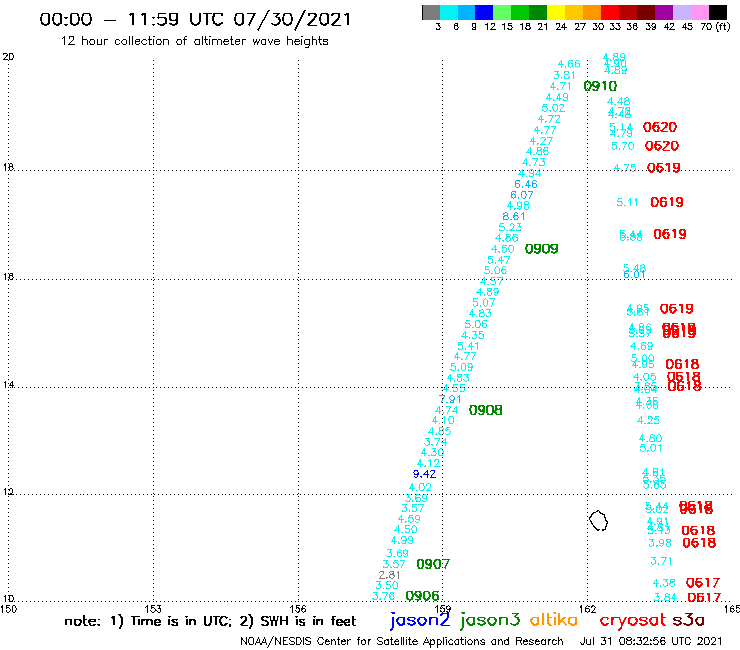Viewport: 740px width, 650px height.
Task: Select the 4.66 value at track top
Action: point(569,64)
